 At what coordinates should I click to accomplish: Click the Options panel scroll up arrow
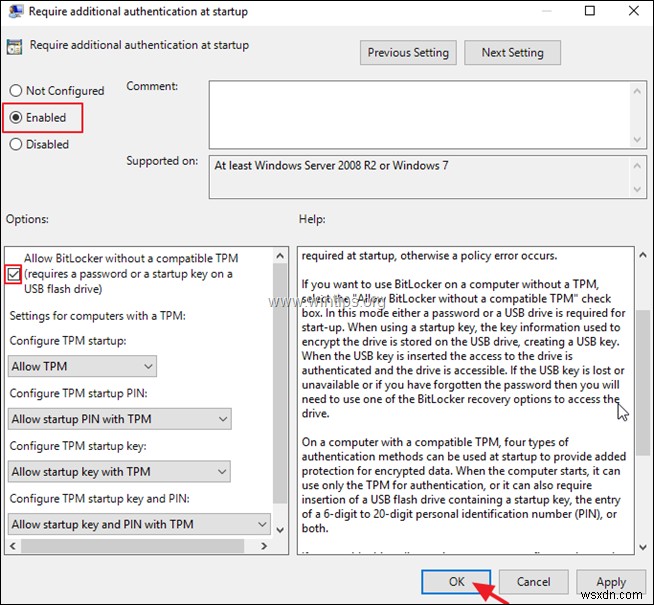click(280, 256)
